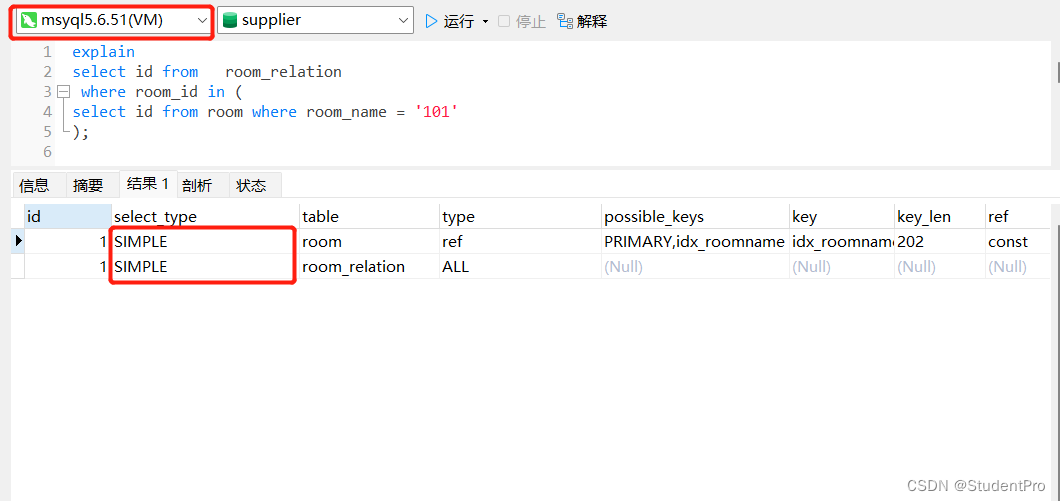Click the Explain (解释) button
The width and height of the screenshot is (1060, 501).
pyautogui.click(x=582, y=22)
